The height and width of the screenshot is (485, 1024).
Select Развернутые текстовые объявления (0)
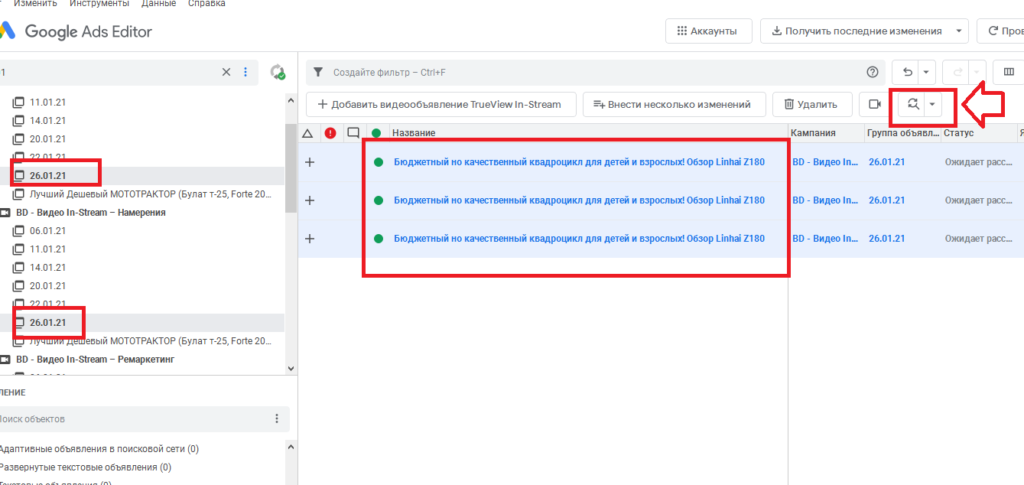pos(86,467)
